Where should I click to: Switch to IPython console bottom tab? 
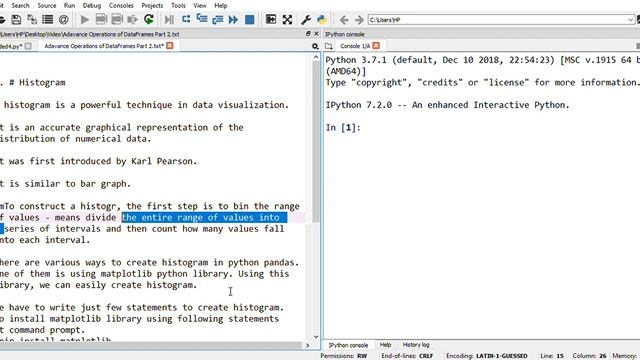coord(348,345)
